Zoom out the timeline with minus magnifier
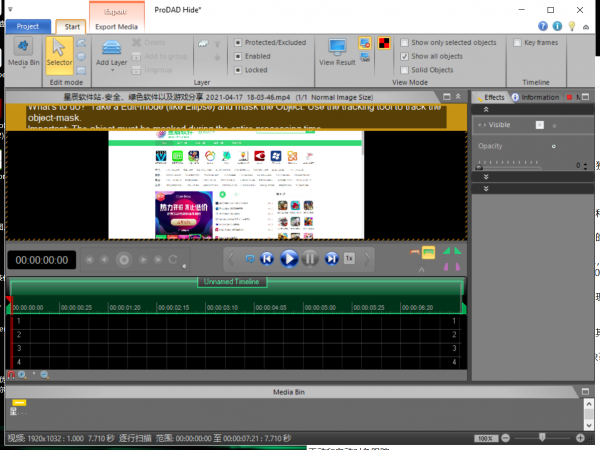This screenshot has height=450, width=600. point(44,375)
